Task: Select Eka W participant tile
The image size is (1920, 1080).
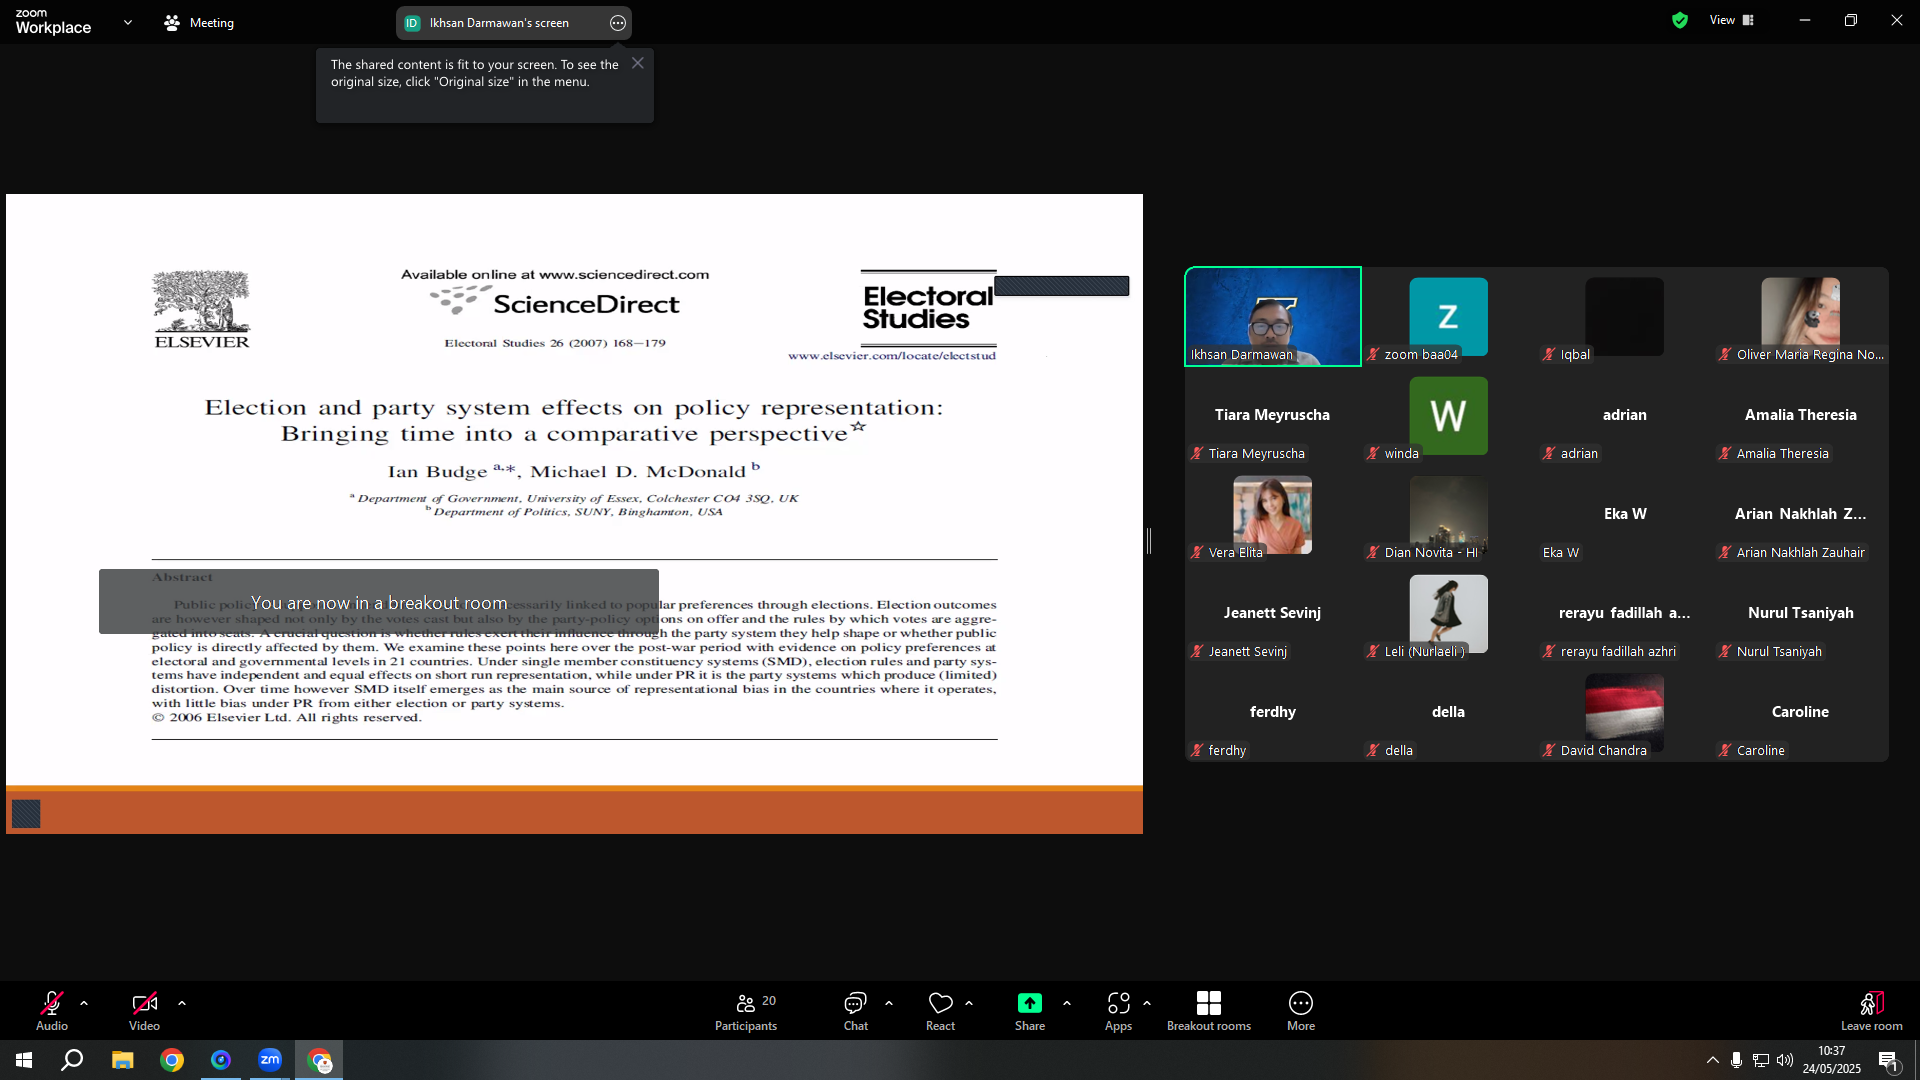Action: pos(1624,514)
